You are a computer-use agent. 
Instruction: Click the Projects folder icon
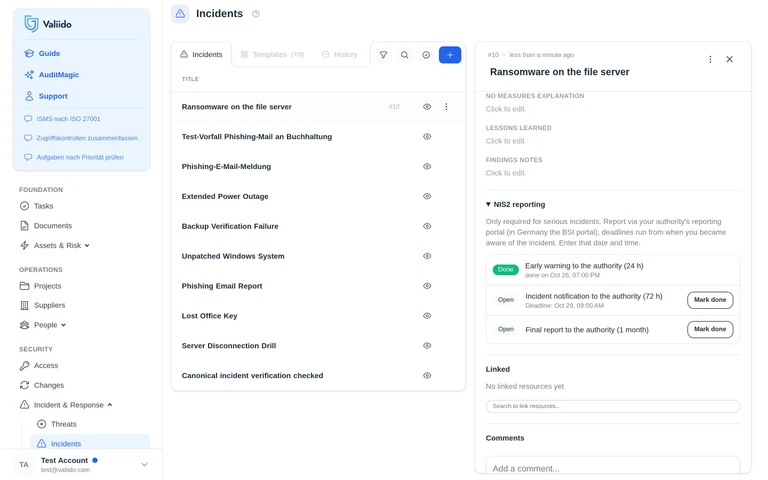(24, 286)
